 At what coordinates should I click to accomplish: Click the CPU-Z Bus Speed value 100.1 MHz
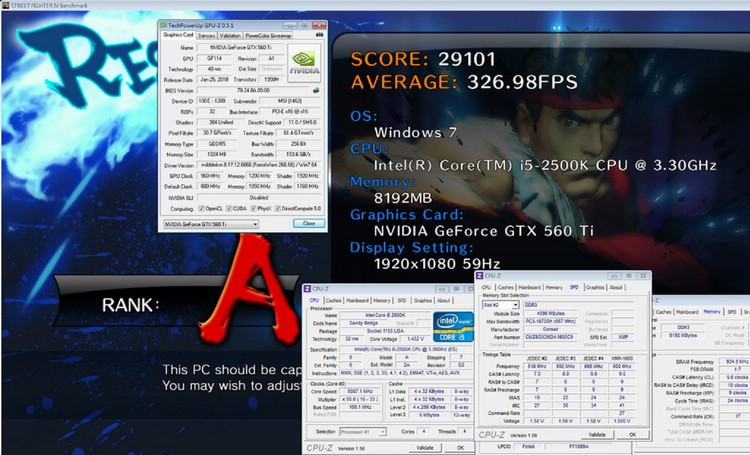coord(360,407)
